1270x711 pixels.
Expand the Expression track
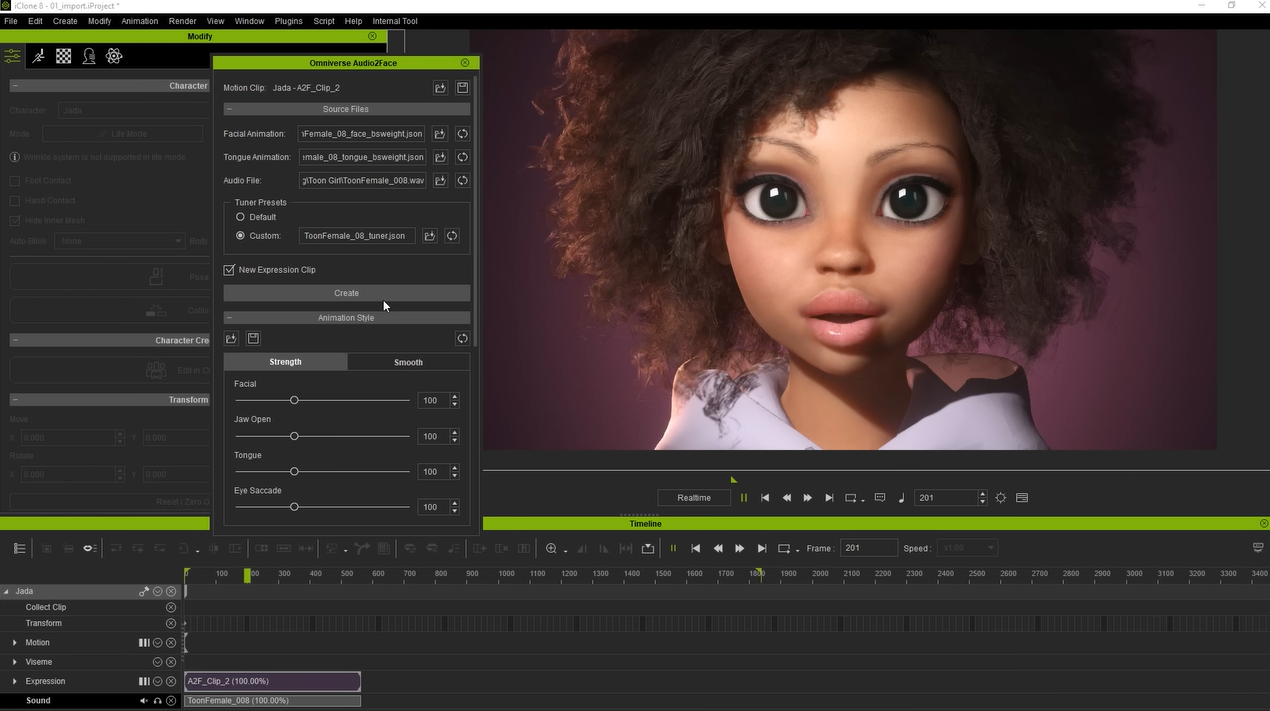click(14, 682)
